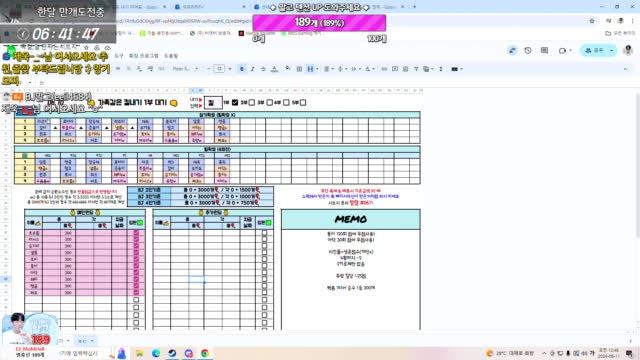The height and width of the screenshot is (360, 640).
Task: Choose the cell borders tool
Action: click(x=299, y=69)
